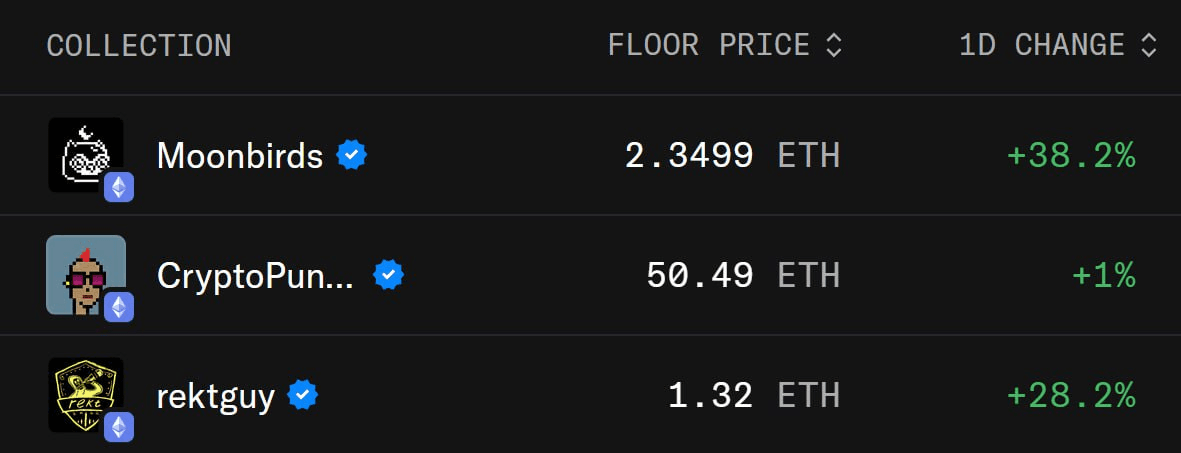
Task: Open the Moonbirds collection thumbnail
Action: (86, 155)
